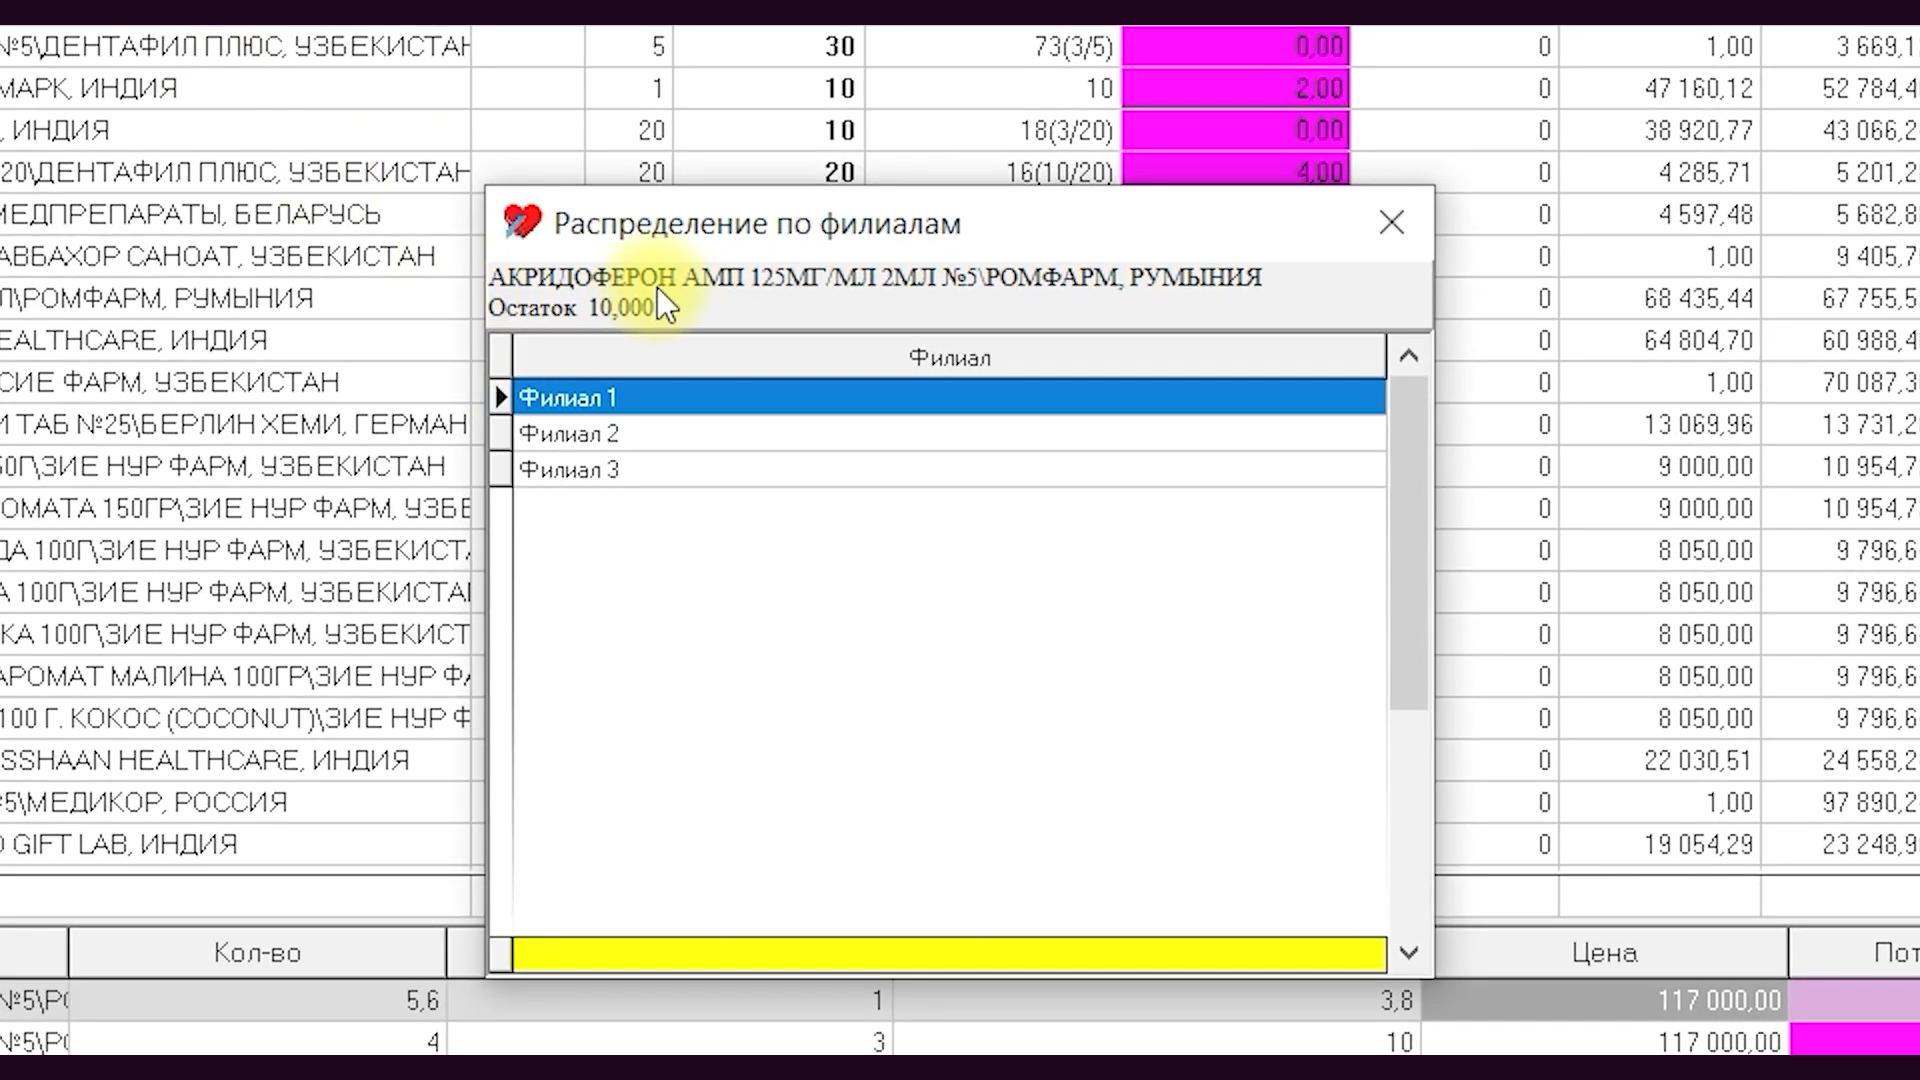Viewport: 1920px width, 1080px height.
Task: Click price cell 38 920,77
Action: click(1660, 130)
